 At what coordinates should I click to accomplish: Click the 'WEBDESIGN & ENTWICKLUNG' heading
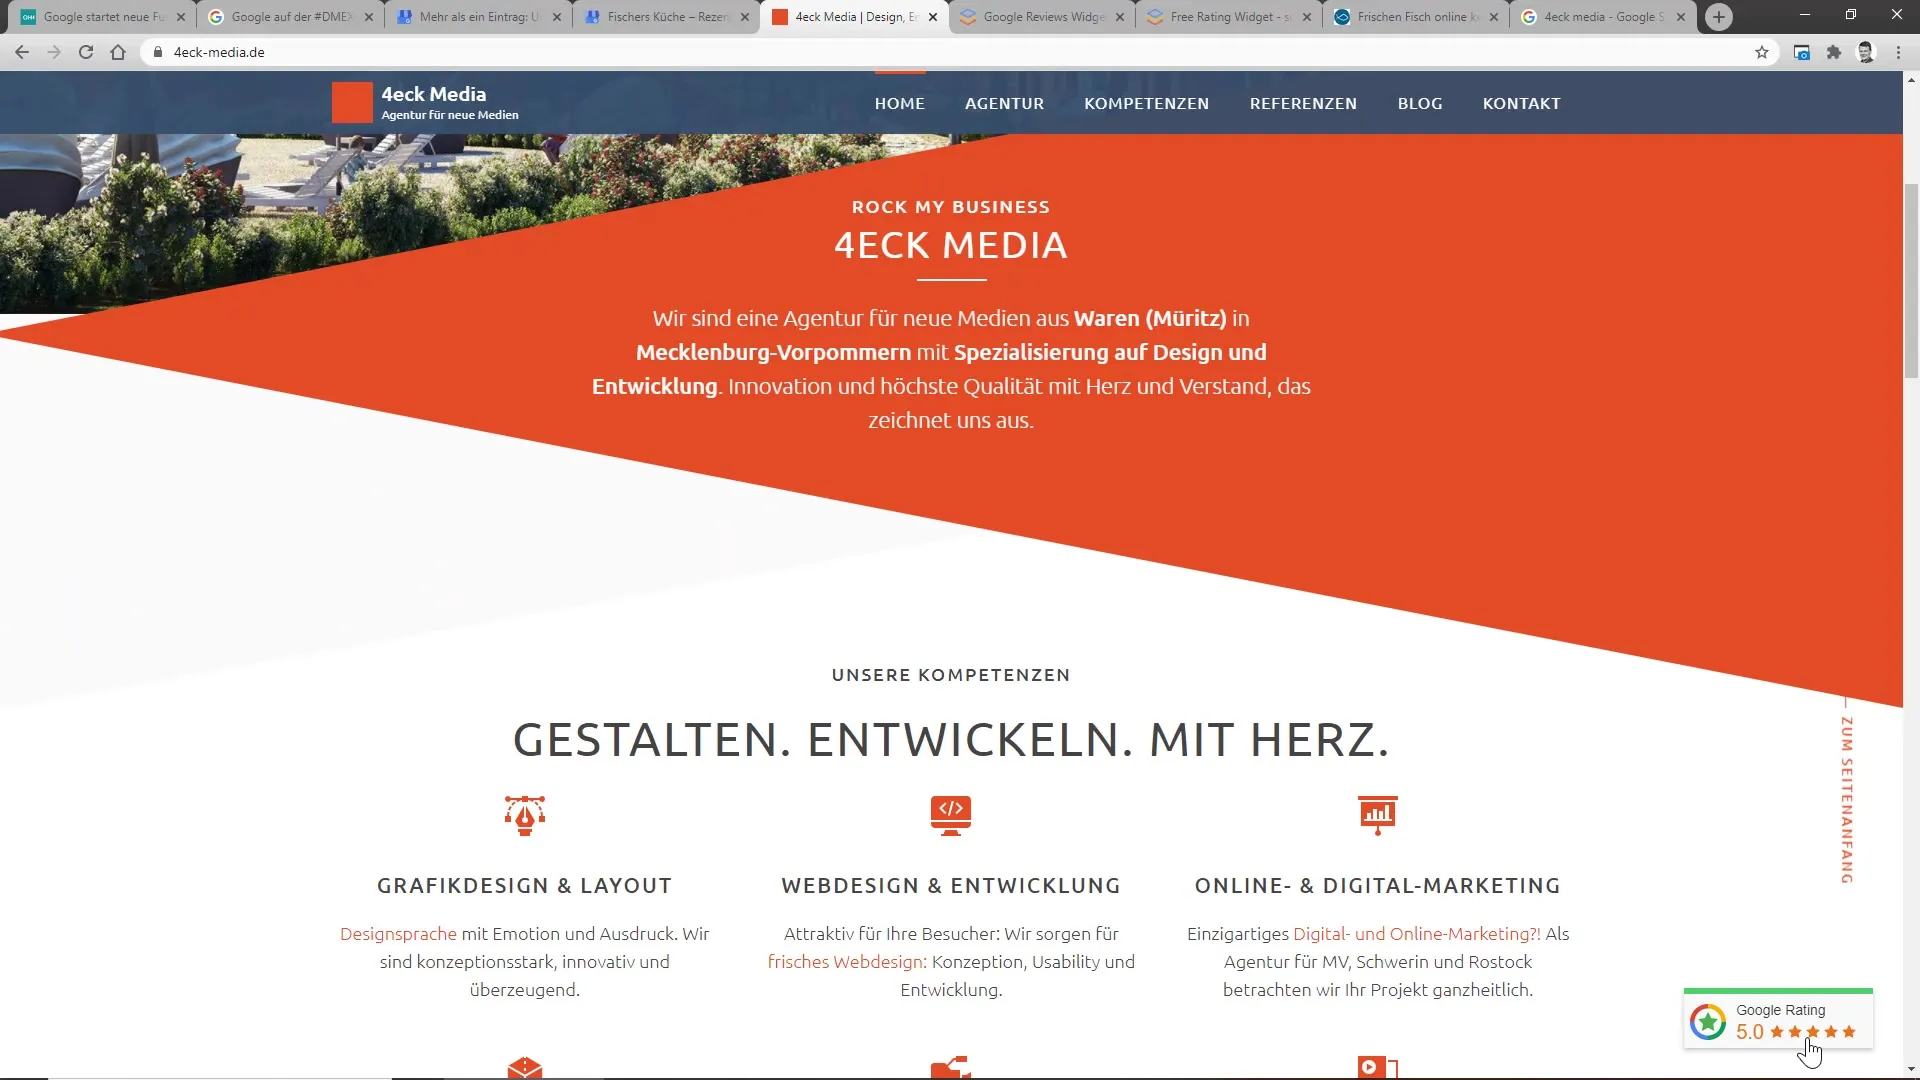tap(951, 886)
